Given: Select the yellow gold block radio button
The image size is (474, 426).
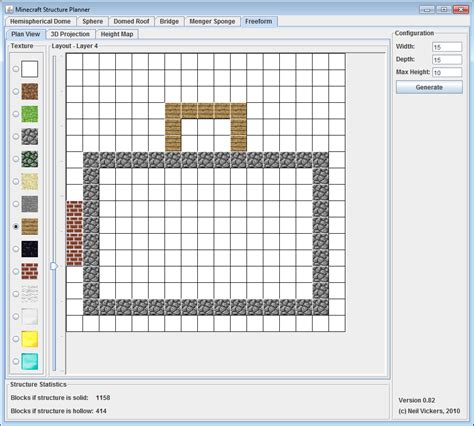Looking at the screenshot, I should (x=16, y=339).
